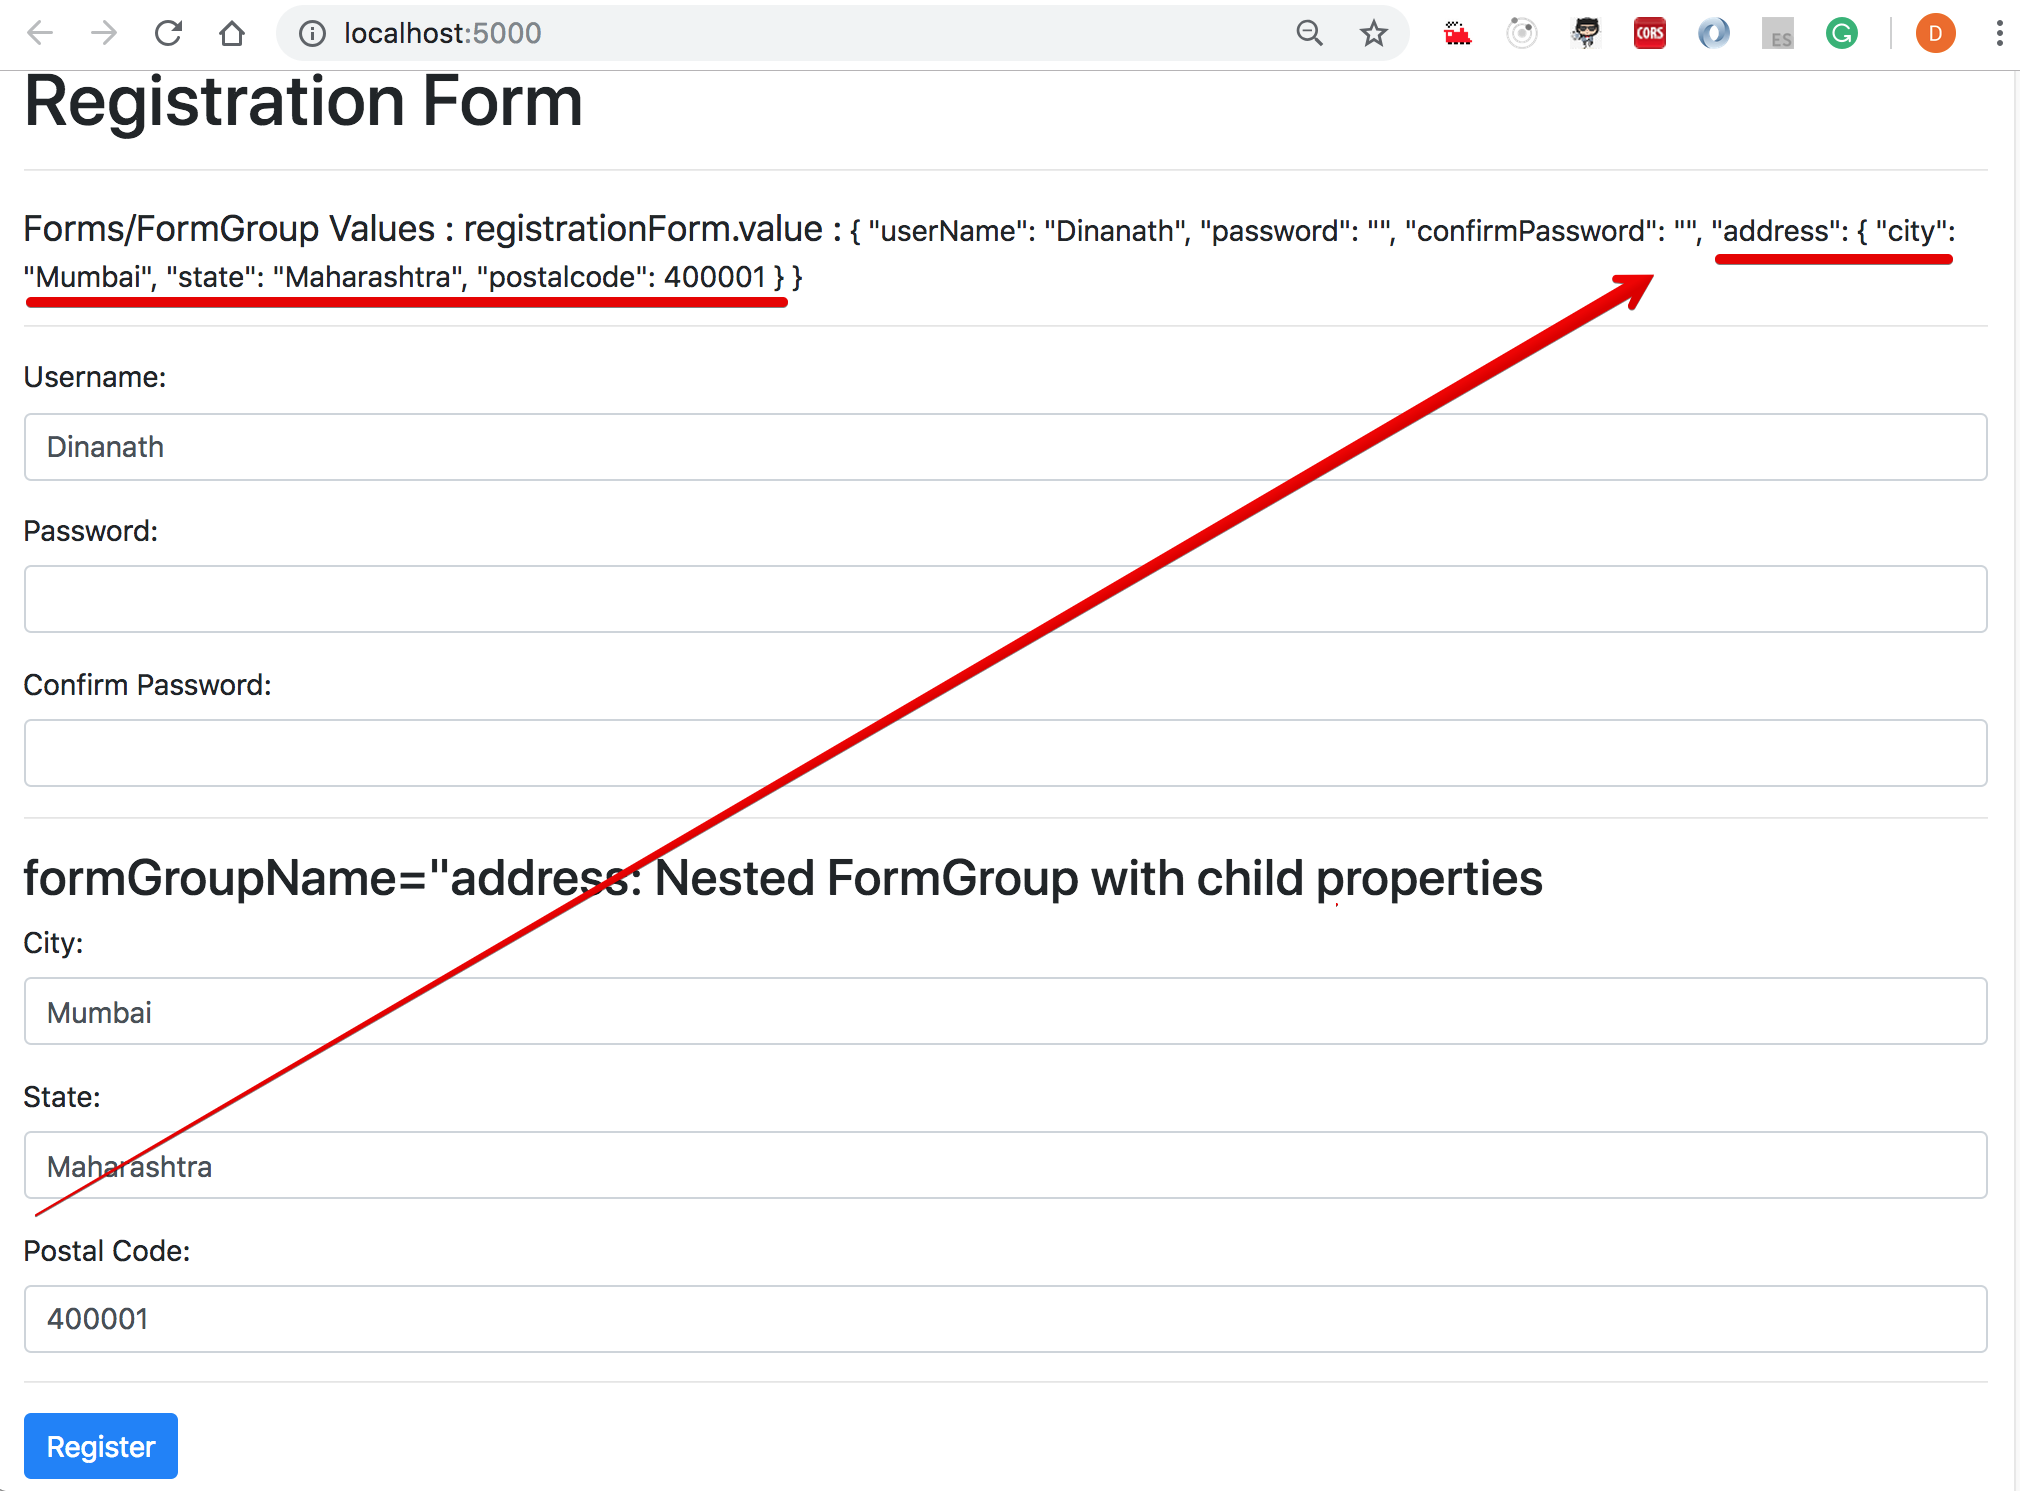Go to the browser home page
Screen dimensions: 2020x1491
tap(232, 34)
